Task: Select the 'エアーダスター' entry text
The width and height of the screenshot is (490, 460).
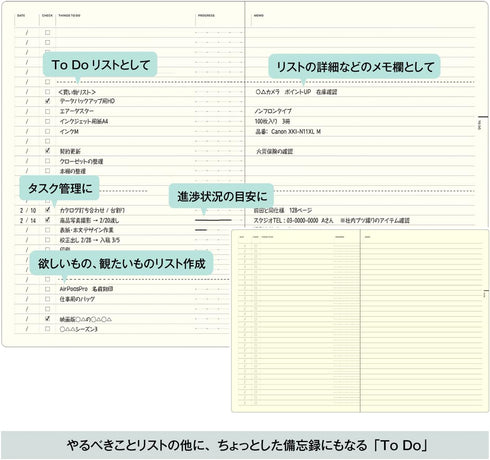Action: click(77, 111)
